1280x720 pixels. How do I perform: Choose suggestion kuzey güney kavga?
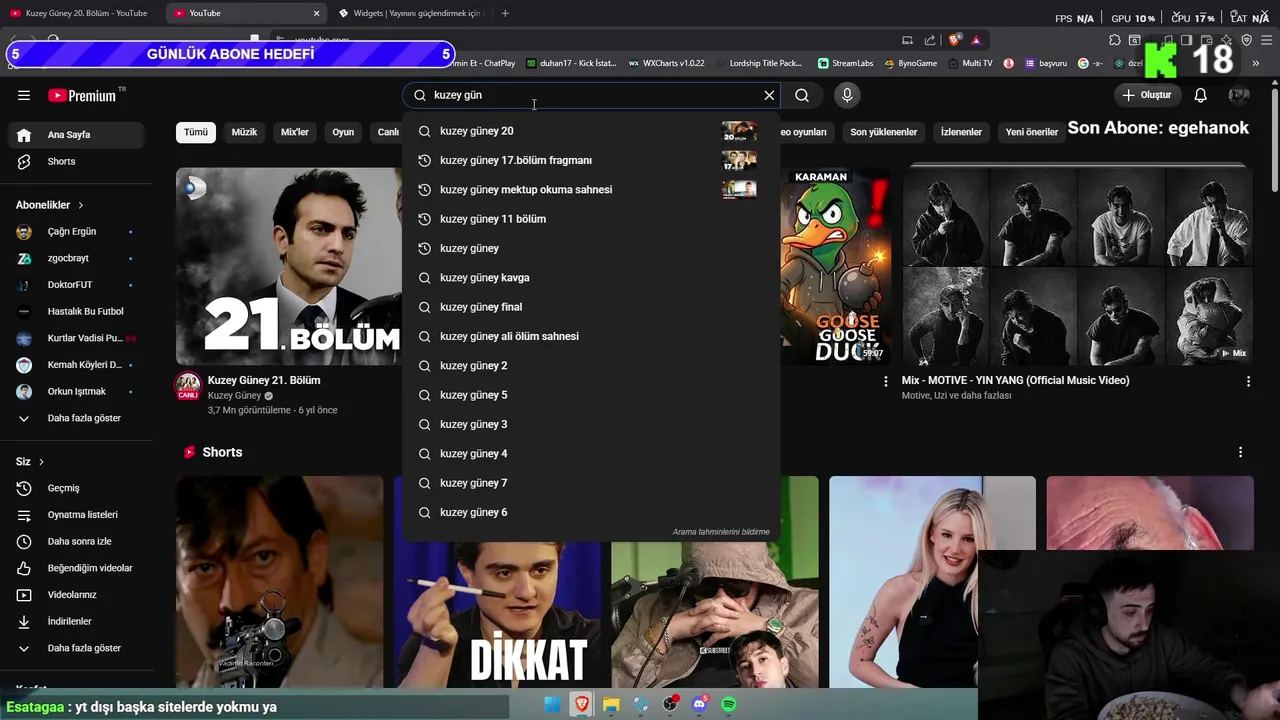pyautogui.click(x=590, y=278)
